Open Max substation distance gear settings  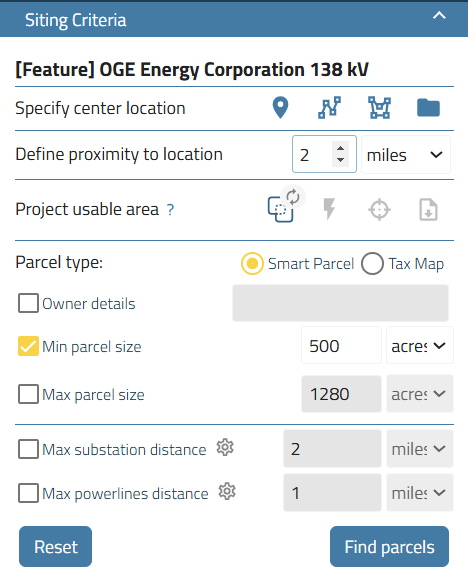(x=225, y=447)
